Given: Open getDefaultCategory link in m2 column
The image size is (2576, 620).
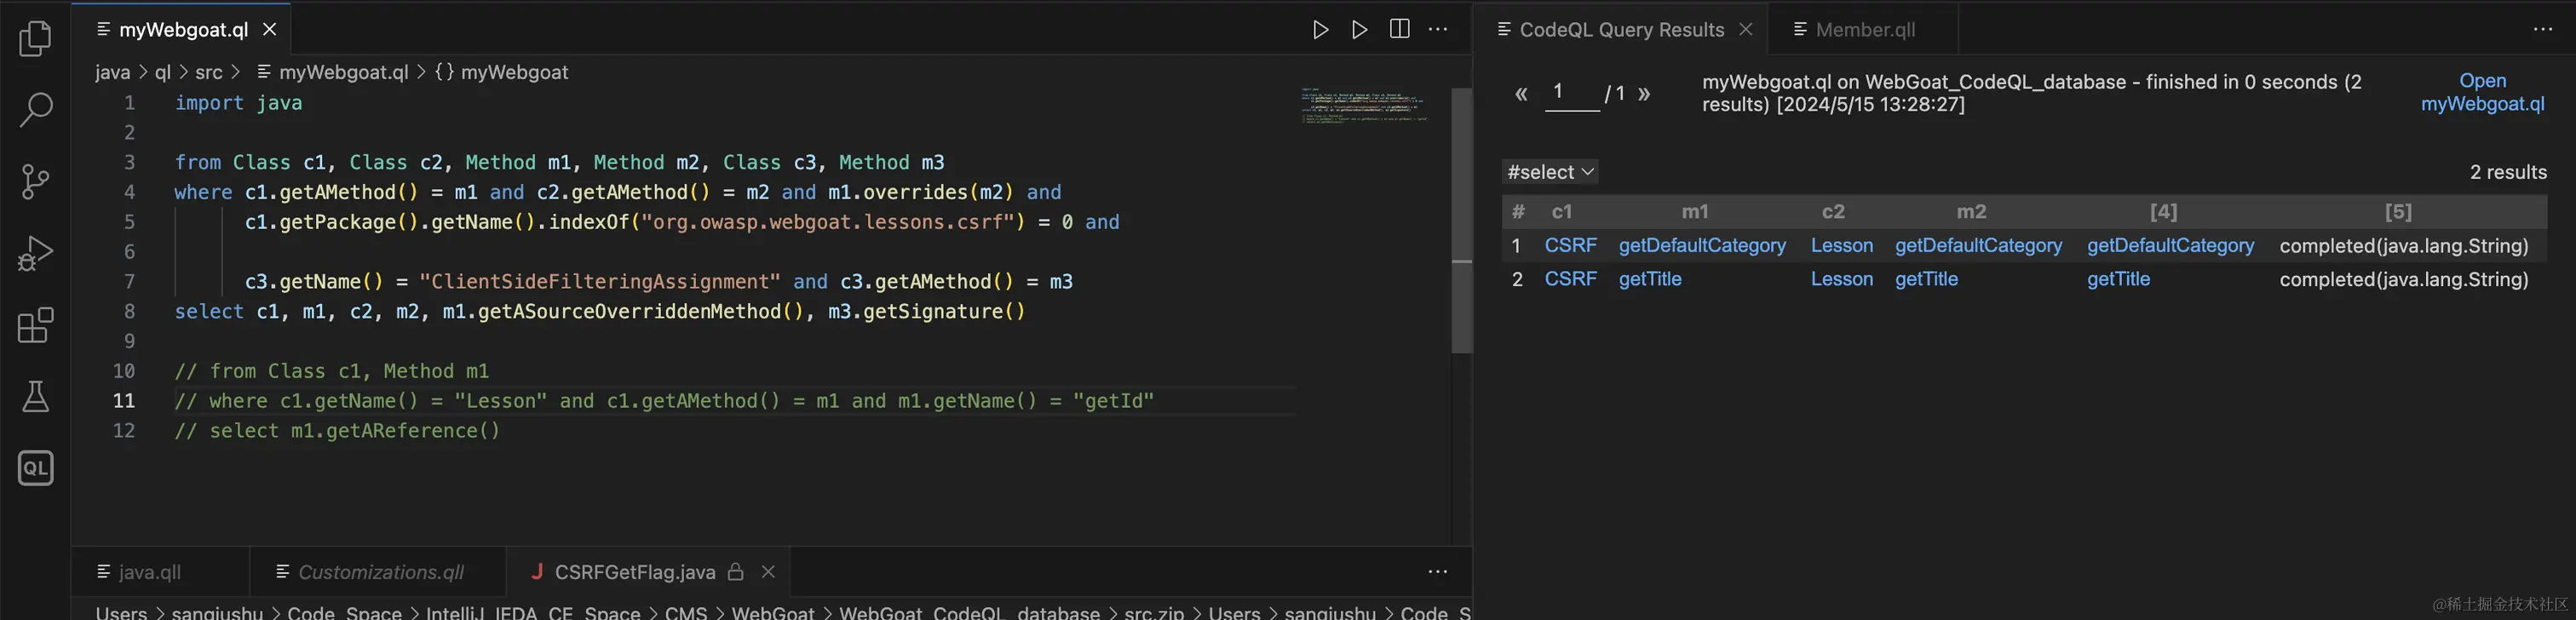Looking at the screenshot, I should [1978, 245].
